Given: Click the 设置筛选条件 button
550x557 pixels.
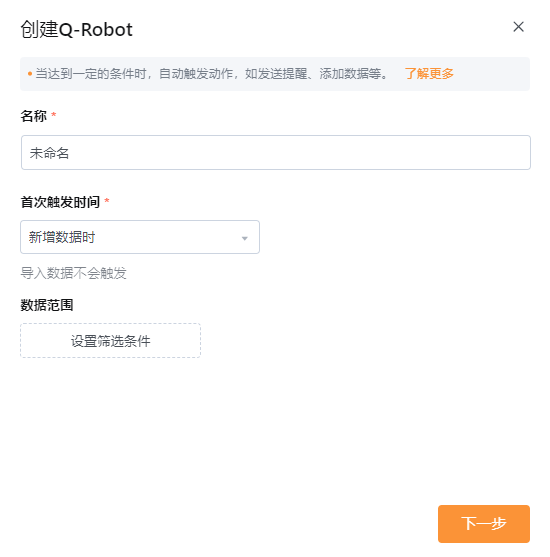Looking at the screenshot, I should [x=110, y=340].
